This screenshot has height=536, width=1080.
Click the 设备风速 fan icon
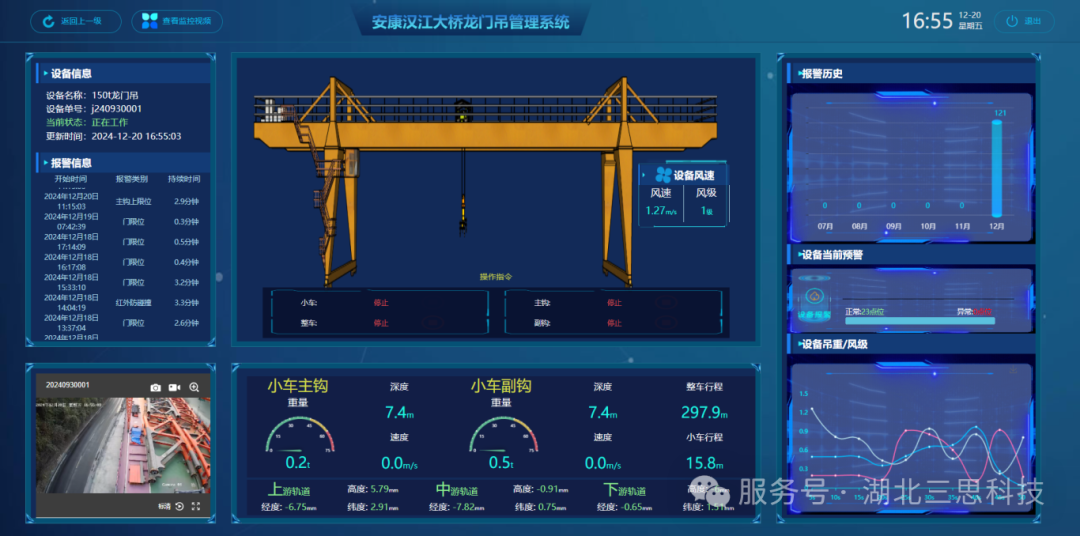pos(662,175)
